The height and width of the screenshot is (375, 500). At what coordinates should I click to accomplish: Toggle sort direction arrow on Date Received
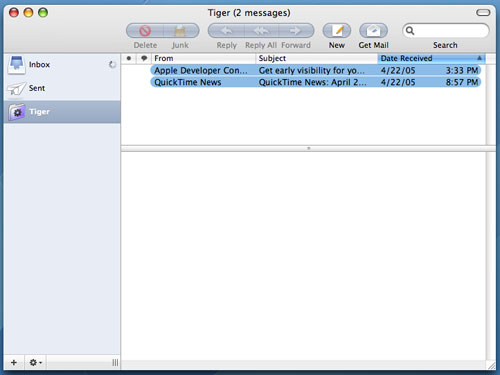coord(479,58)
